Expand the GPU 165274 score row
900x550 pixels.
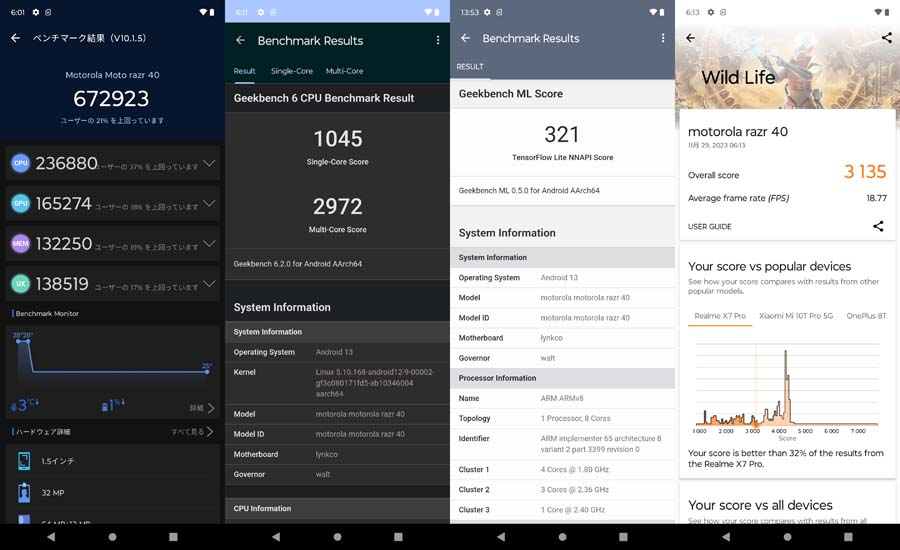[112, 203]
